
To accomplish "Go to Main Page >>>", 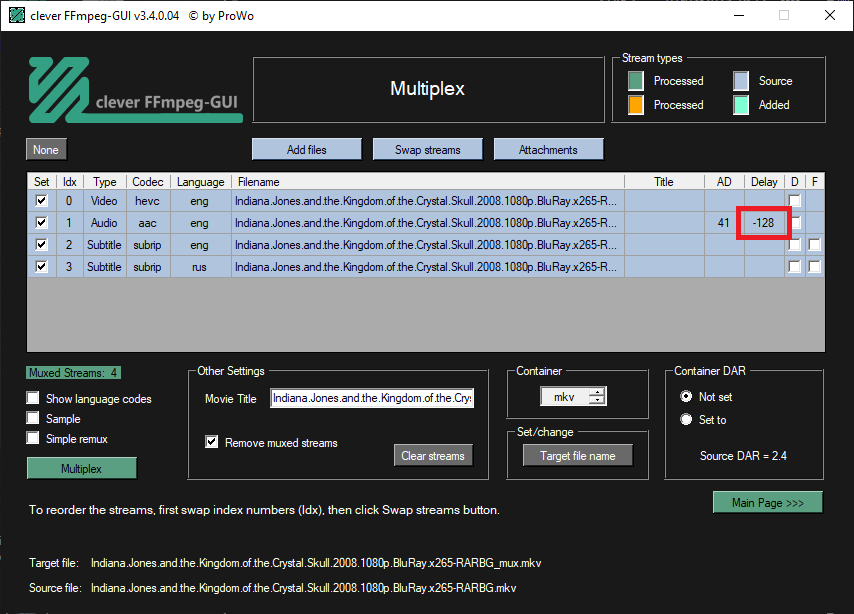I will [767, 502].
